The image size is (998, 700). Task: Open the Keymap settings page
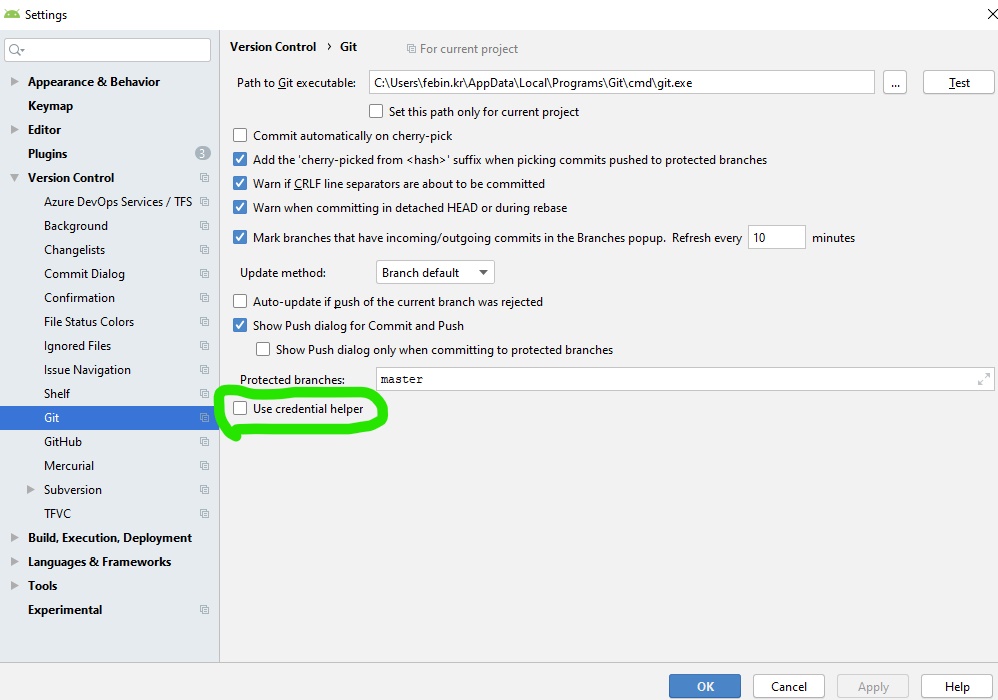coord(50,106)
